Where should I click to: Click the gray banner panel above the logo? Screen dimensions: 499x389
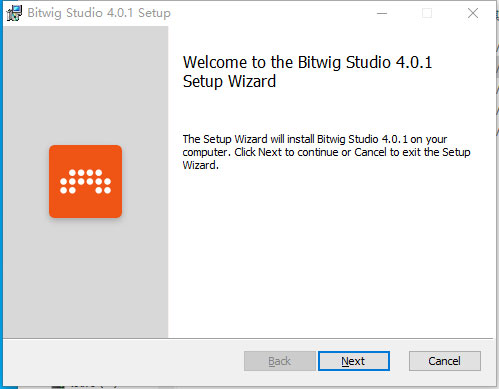[85, 85]
